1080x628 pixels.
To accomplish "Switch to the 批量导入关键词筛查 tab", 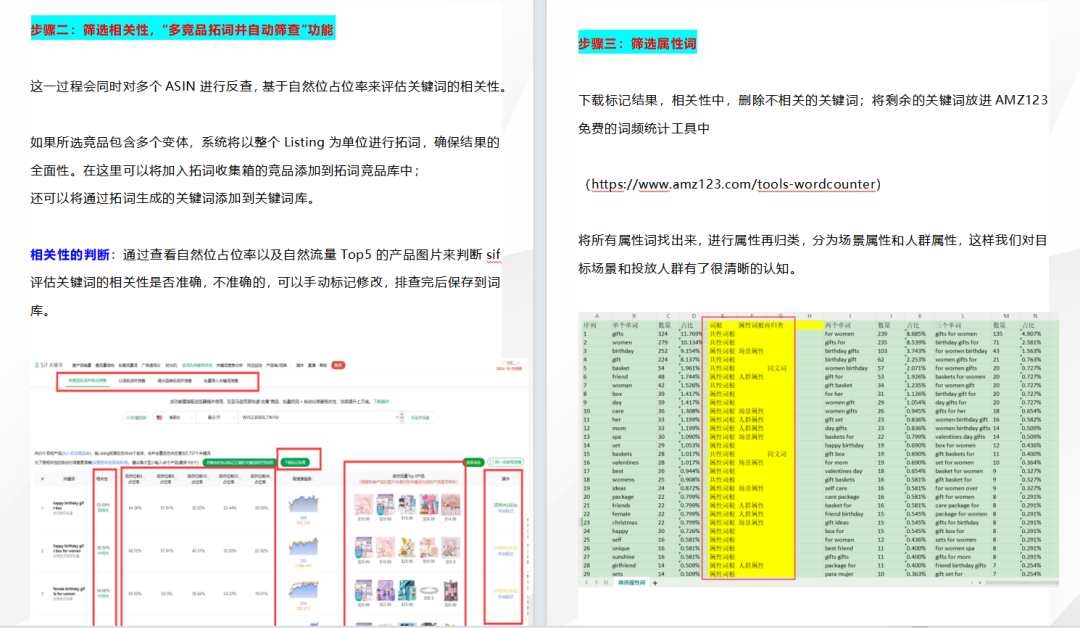I will (222, 382).
